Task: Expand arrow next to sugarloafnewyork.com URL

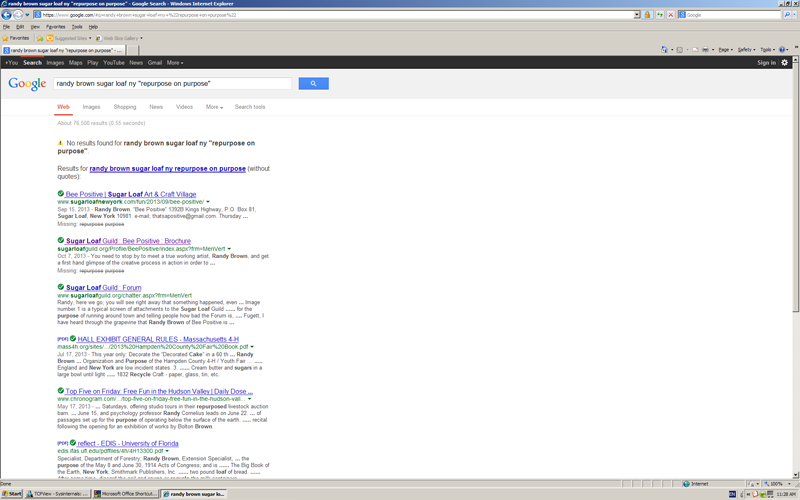Action: [208, 202]
